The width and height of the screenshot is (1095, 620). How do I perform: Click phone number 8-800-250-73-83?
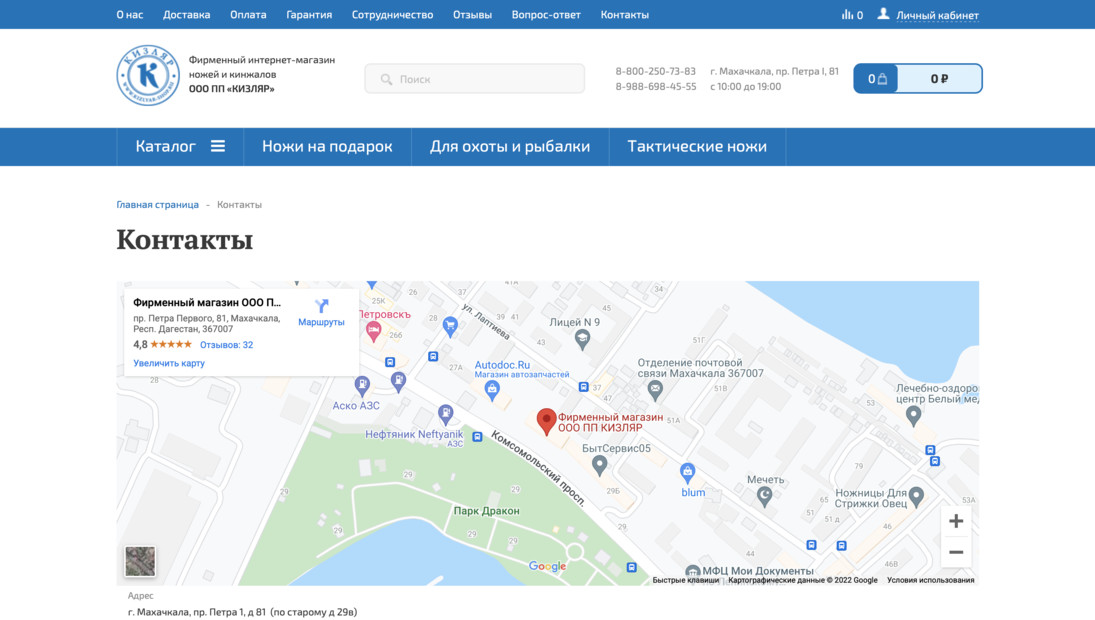[x=655, y=71]
